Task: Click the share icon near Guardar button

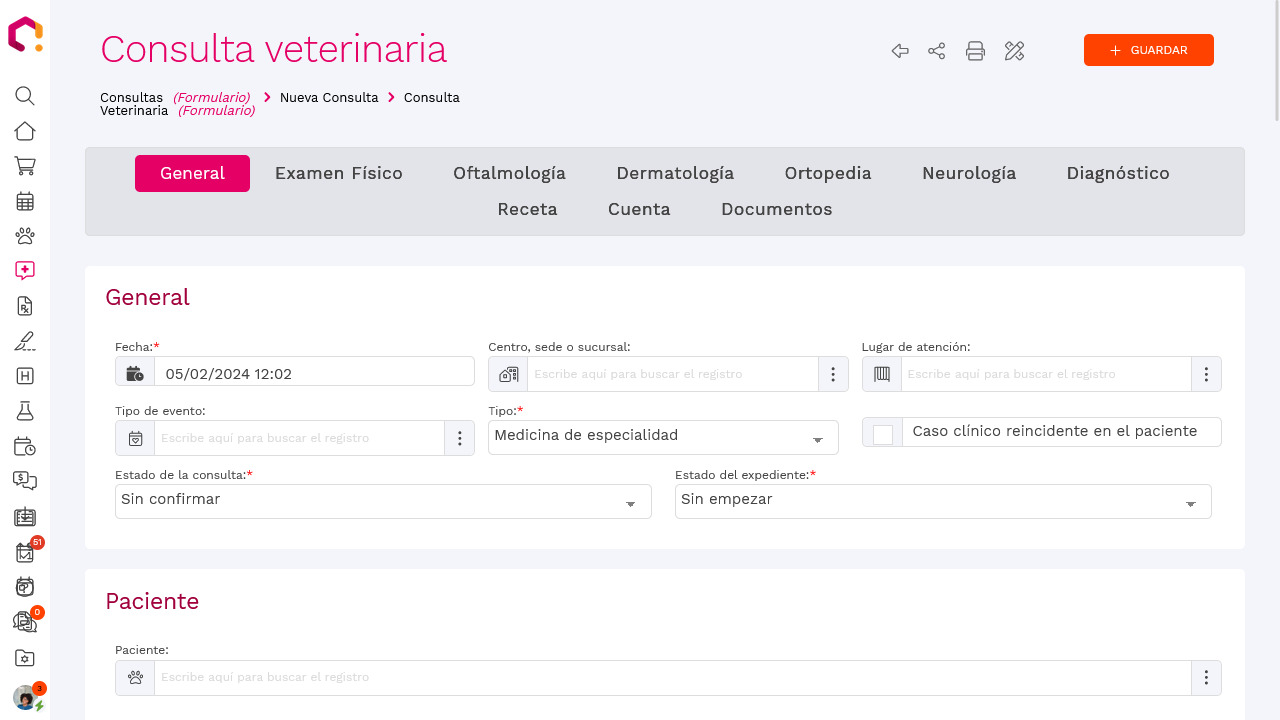Action: coord(937,50)
